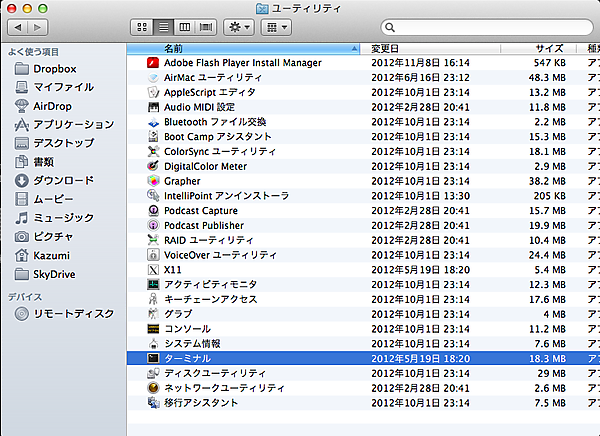
Task: Select ダウンロード in the sidebar
Action: pyautogui.click(x=63, y=181)
